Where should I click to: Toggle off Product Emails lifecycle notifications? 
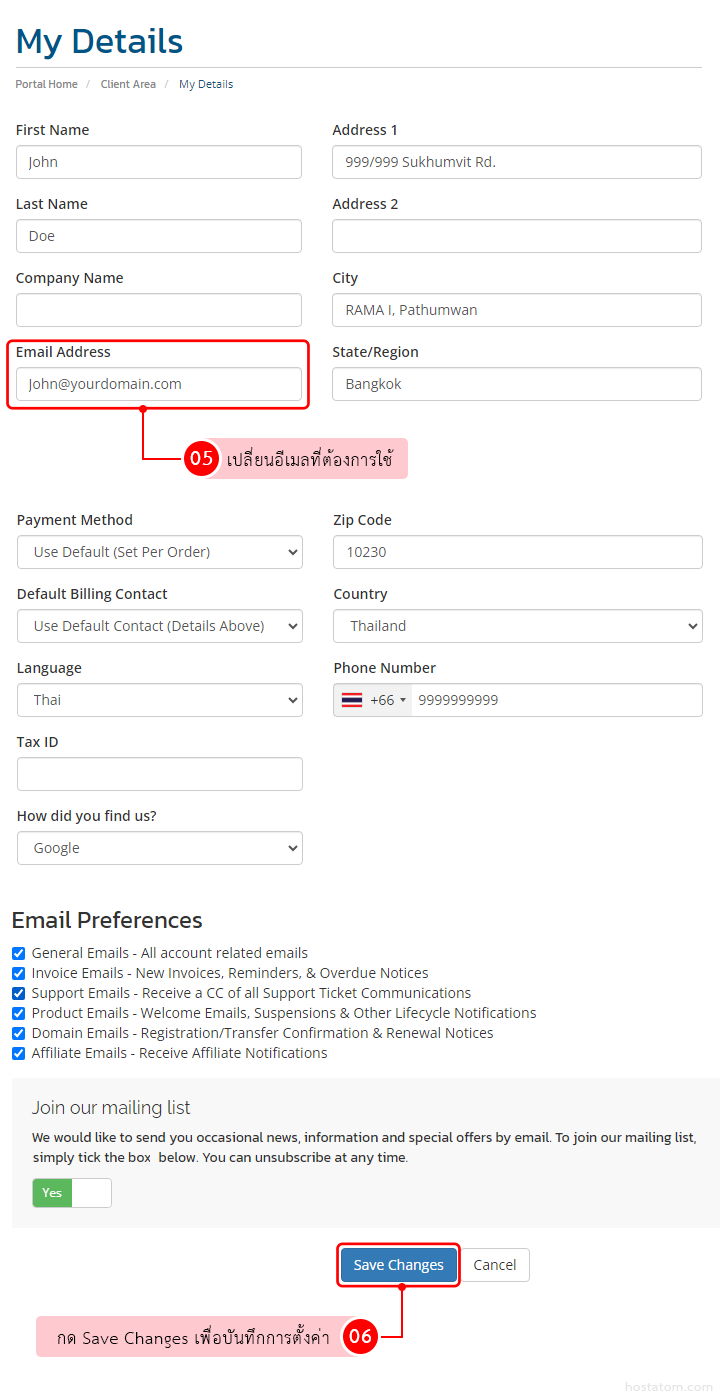click(x=18, y=1013)
